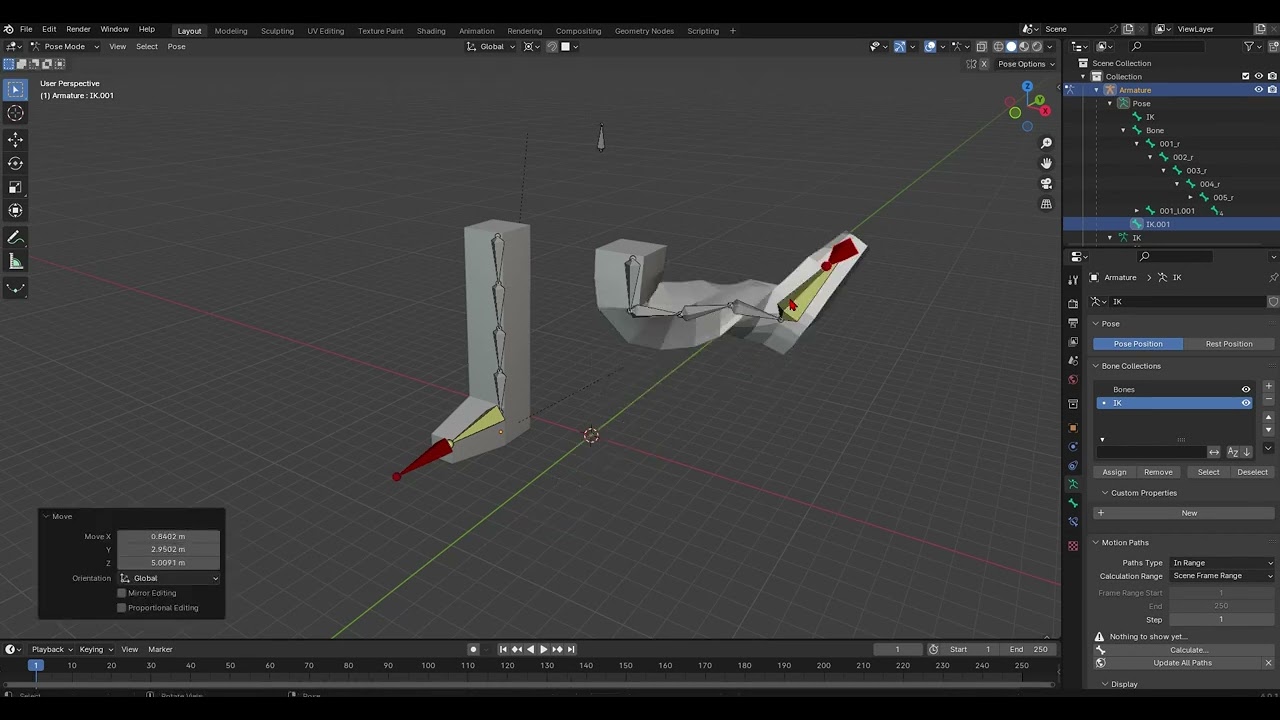Select the Select Box tool
Screen dimensions: 1280x720
click(x=15, y=89)
